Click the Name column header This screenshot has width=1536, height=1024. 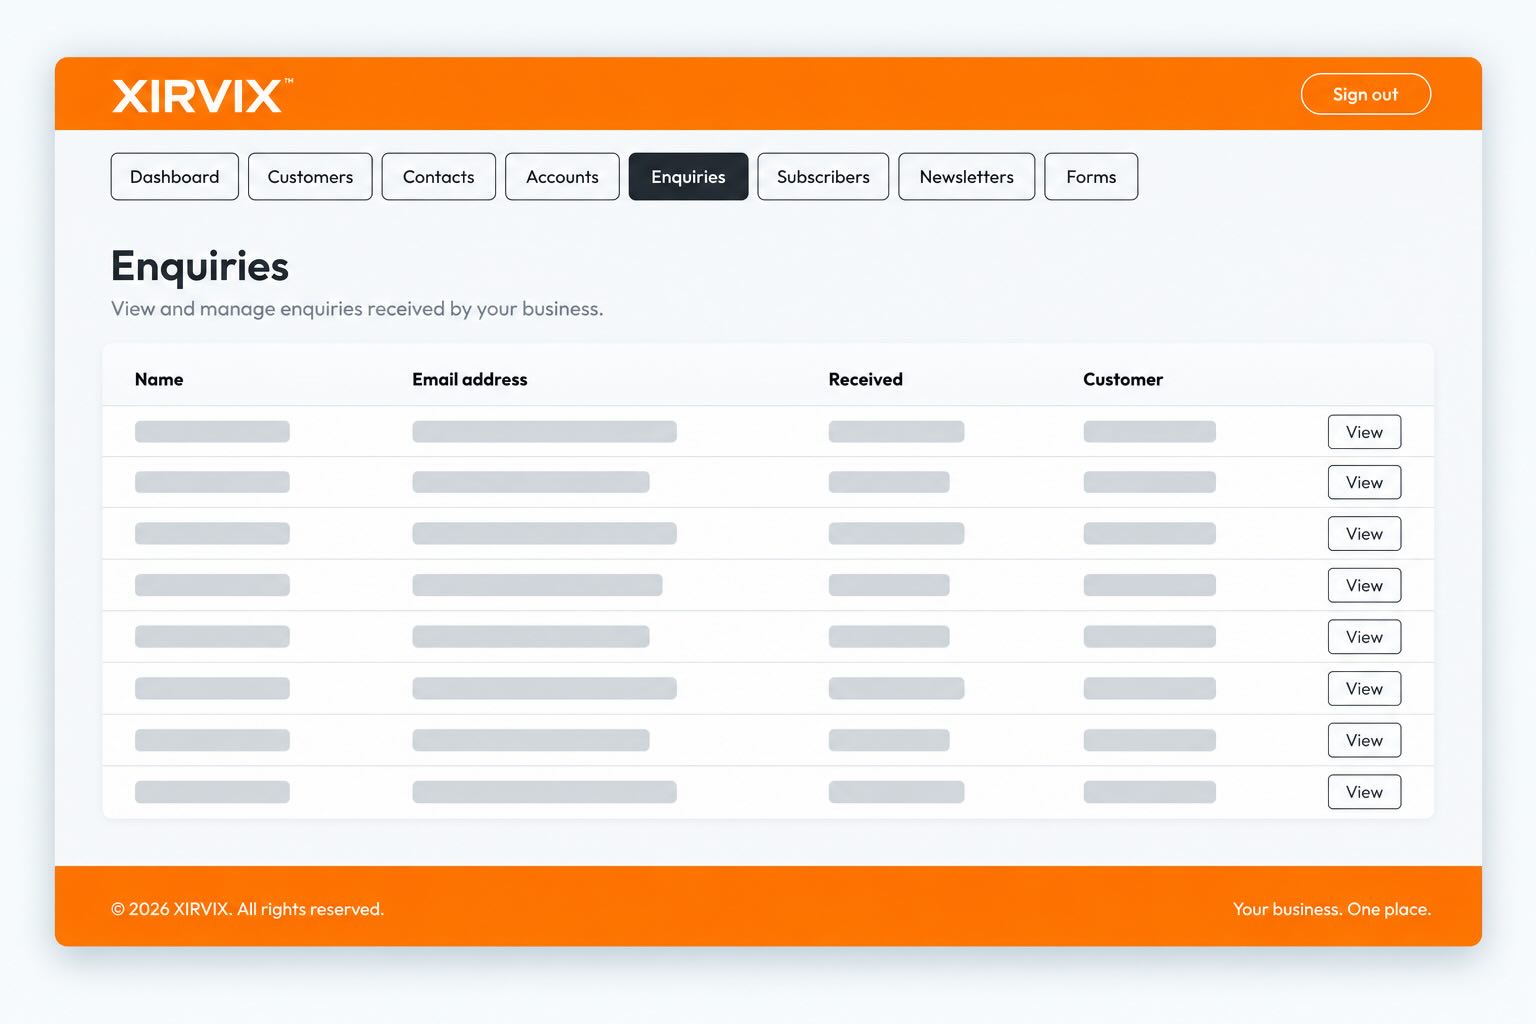(x=159, y=379)
